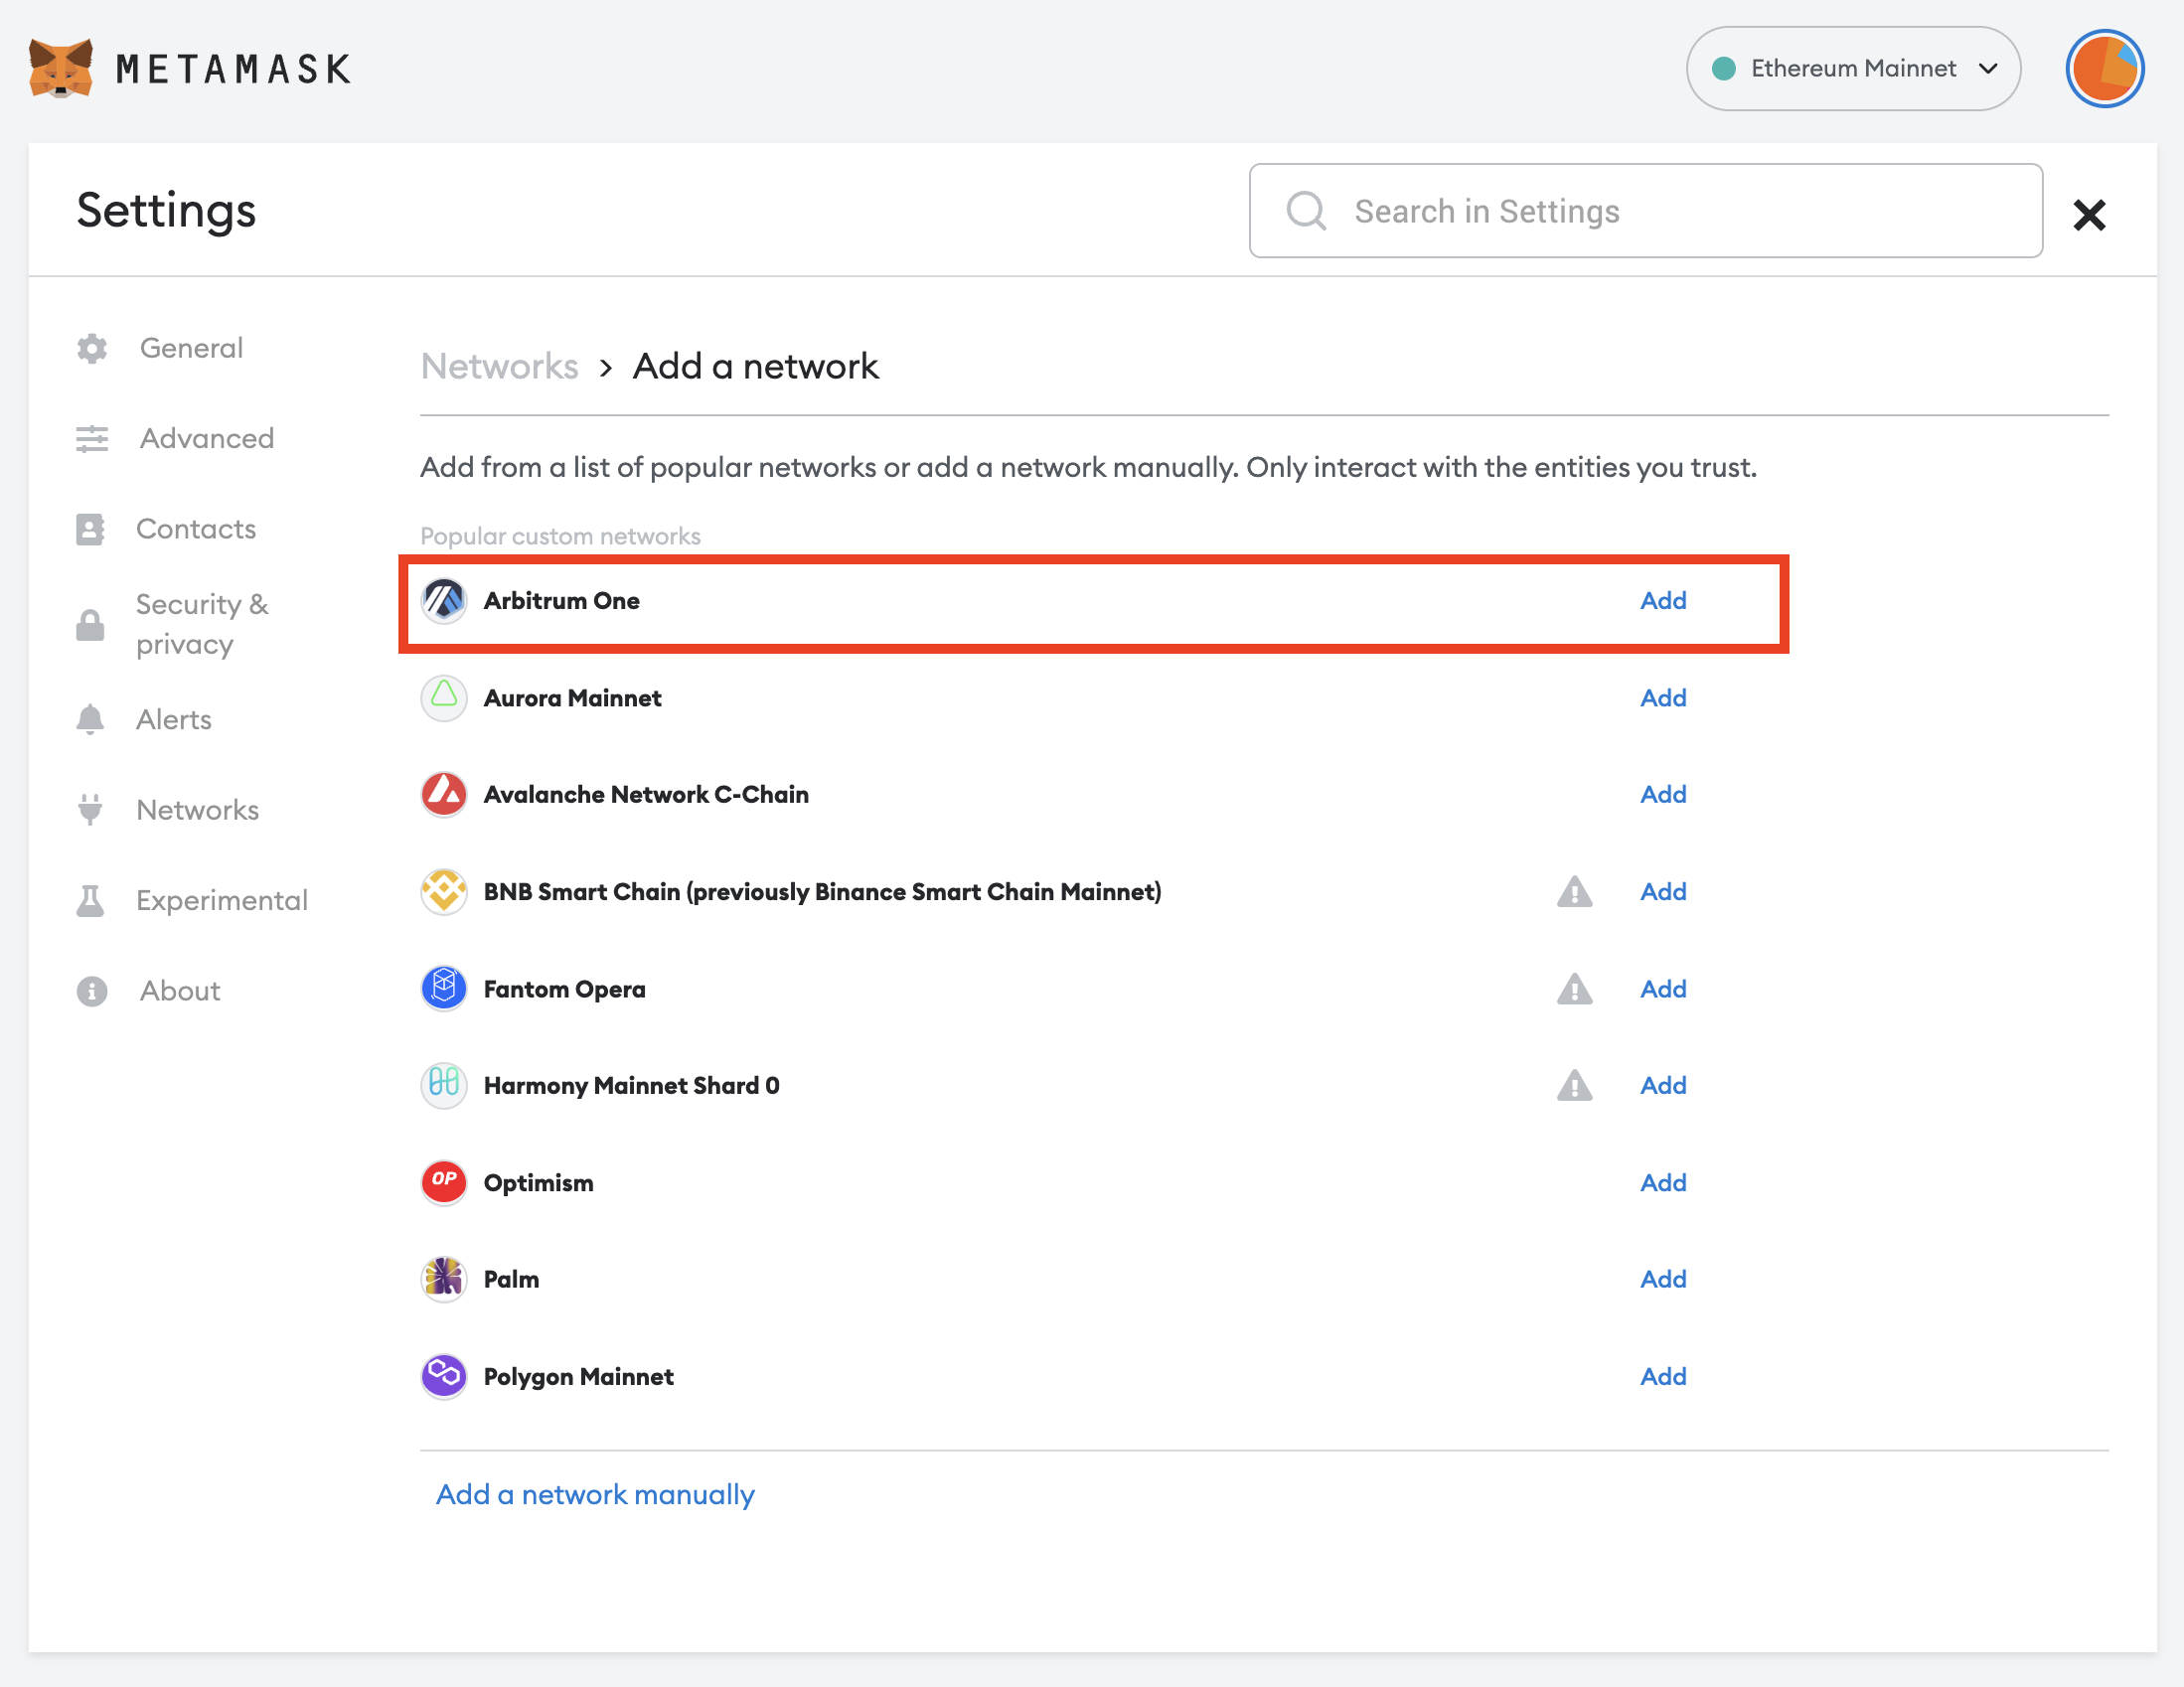Open the General settings tab

pyautogui.click(x=190, y=348)
